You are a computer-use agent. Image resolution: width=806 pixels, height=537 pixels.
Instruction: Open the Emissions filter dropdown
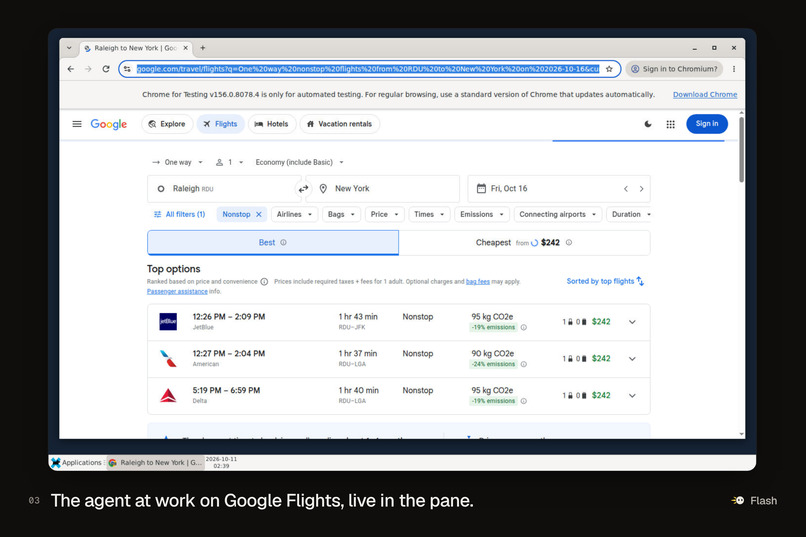click(482, 214)
